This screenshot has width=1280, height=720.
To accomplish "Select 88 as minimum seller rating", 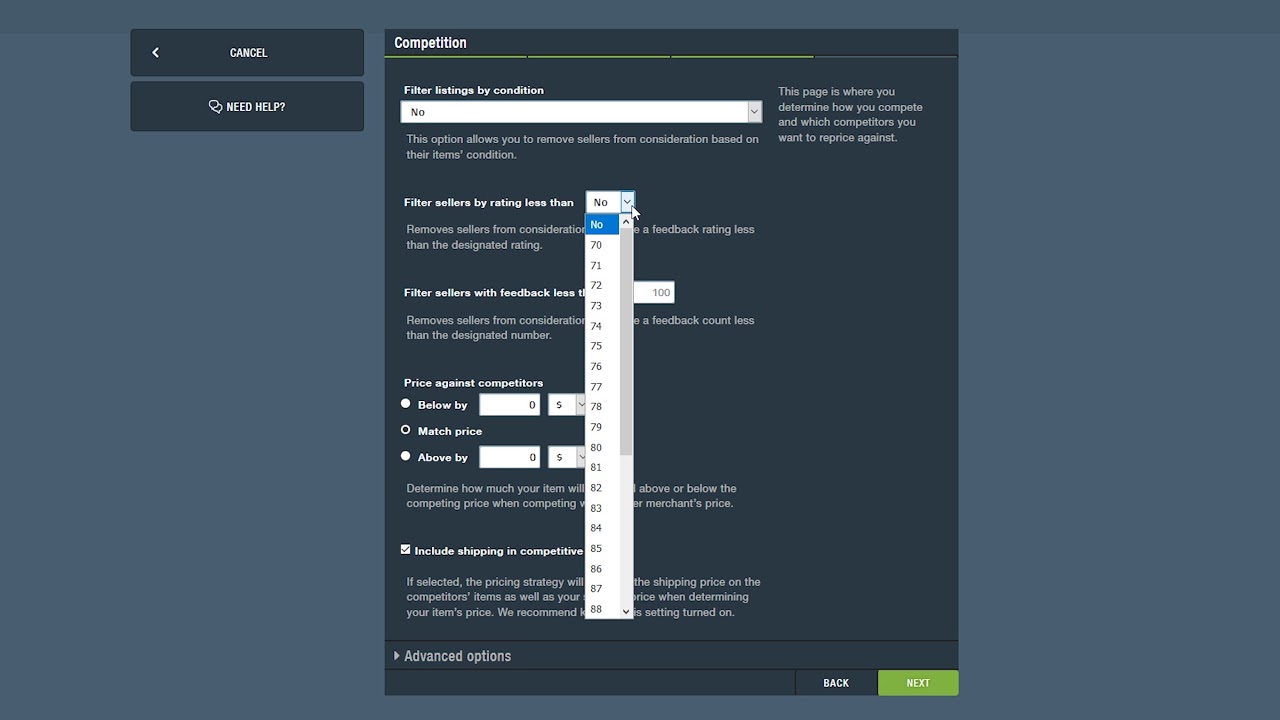I will click(x=603, y=609).
